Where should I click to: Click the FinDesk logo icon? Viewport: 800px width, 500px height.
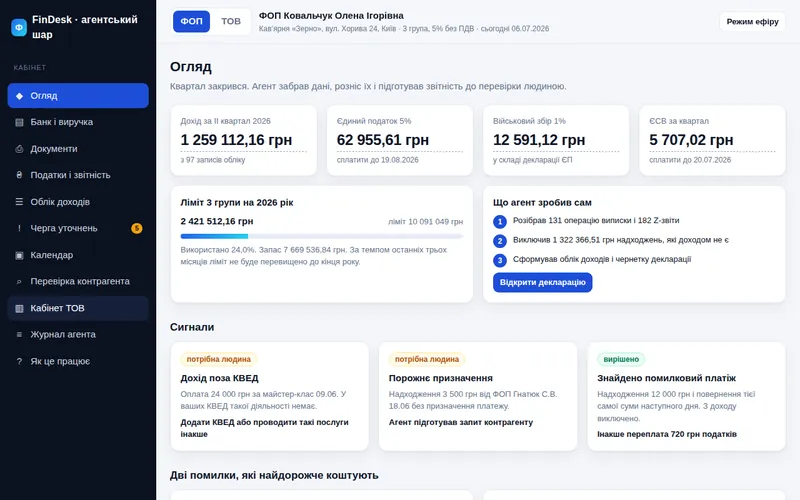click(19, 27)
